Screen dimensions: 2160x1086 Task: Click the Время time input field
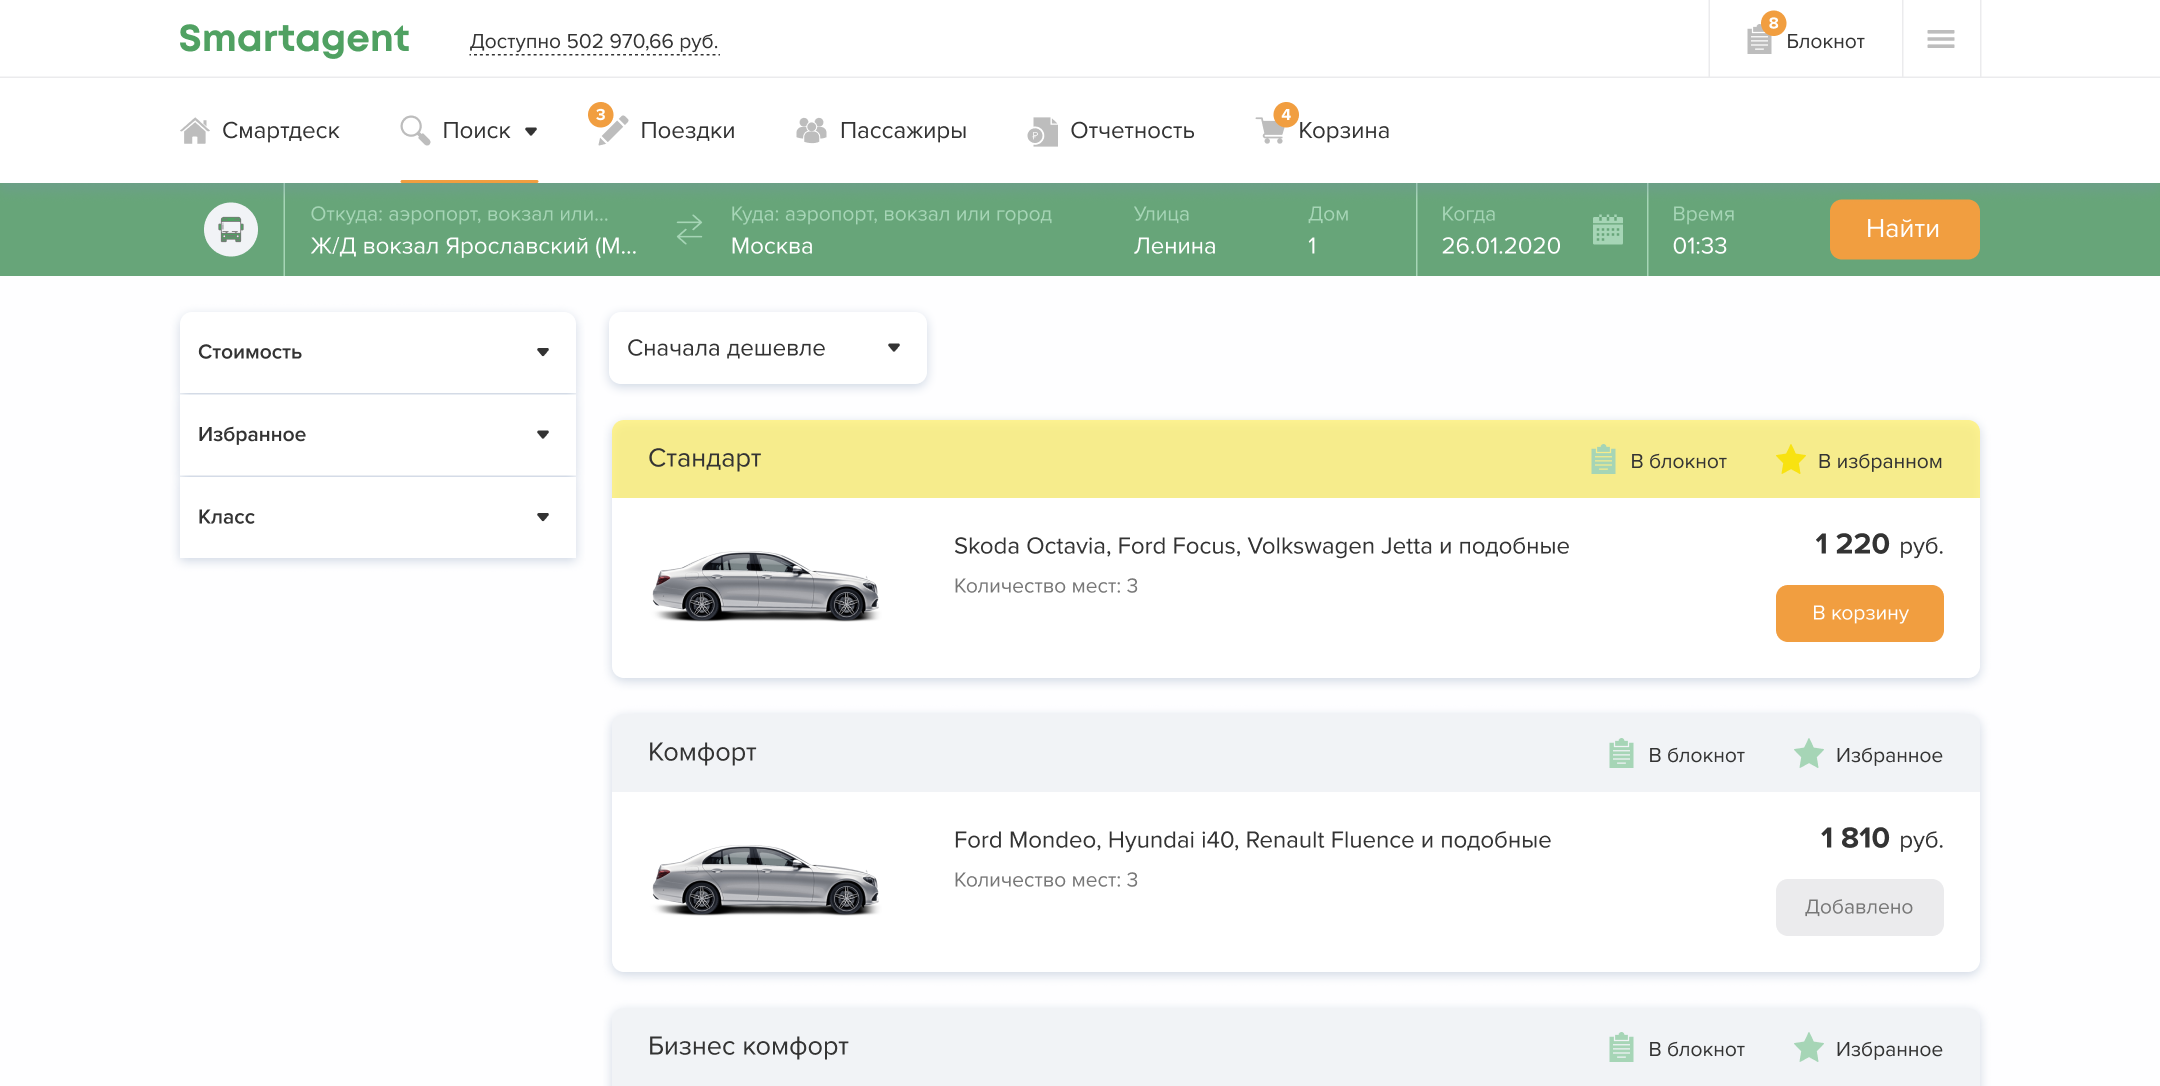1699,245
